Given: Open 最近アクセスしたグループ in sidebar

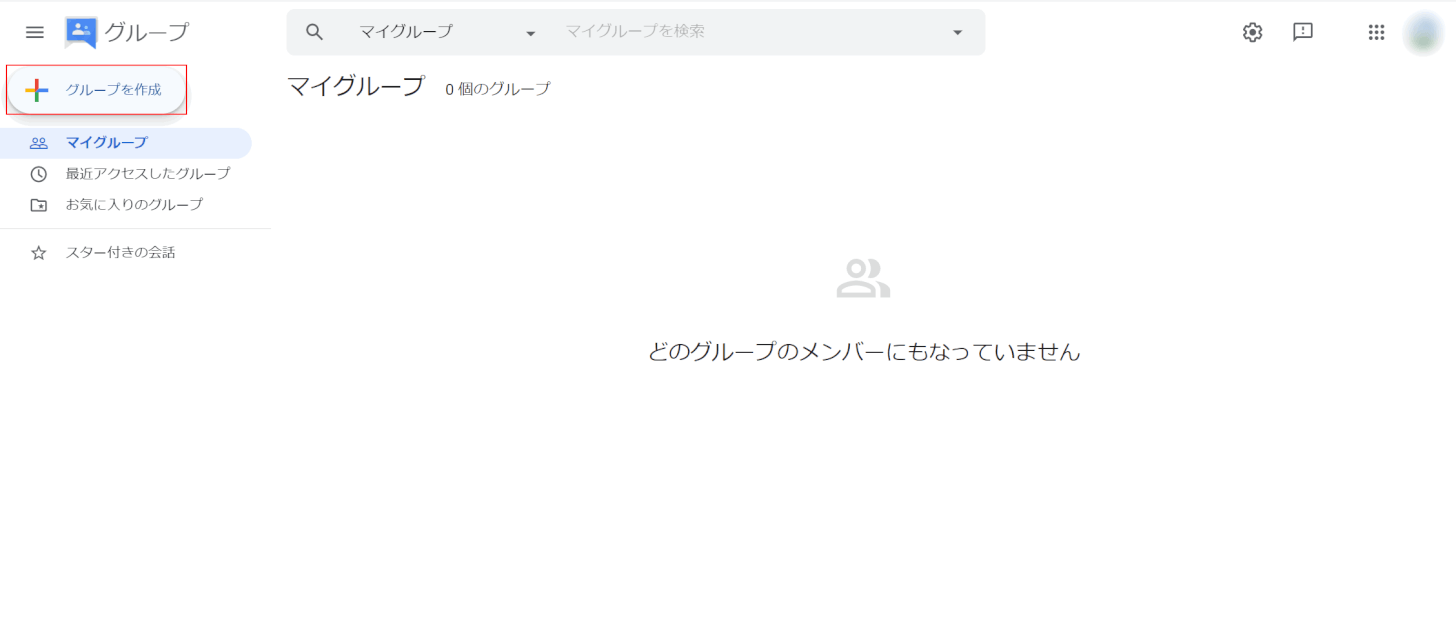Looking at the screenshot, I should tap(148, 174).
